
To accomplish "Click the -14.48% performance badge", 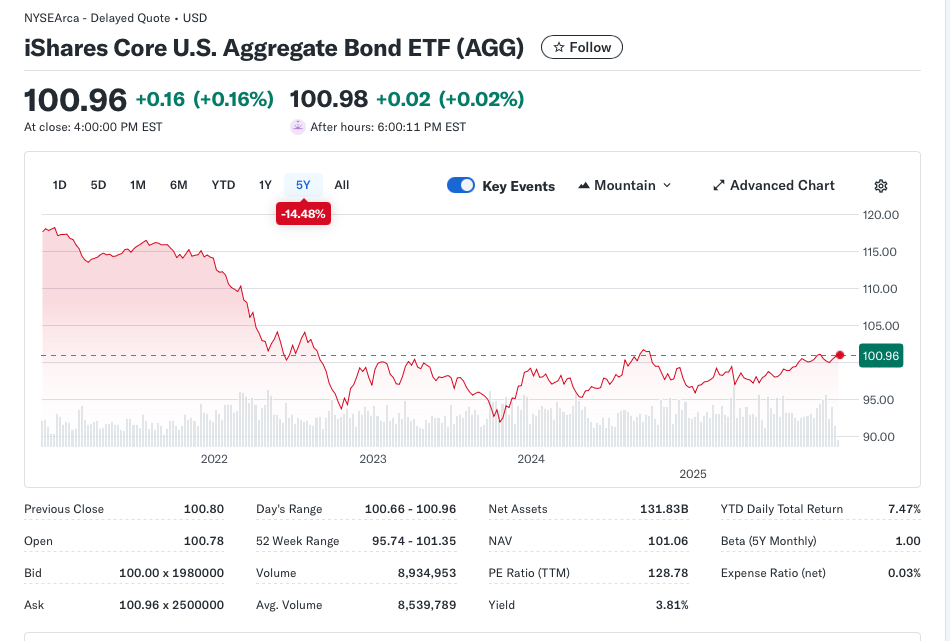I will (x=303, y=214).
